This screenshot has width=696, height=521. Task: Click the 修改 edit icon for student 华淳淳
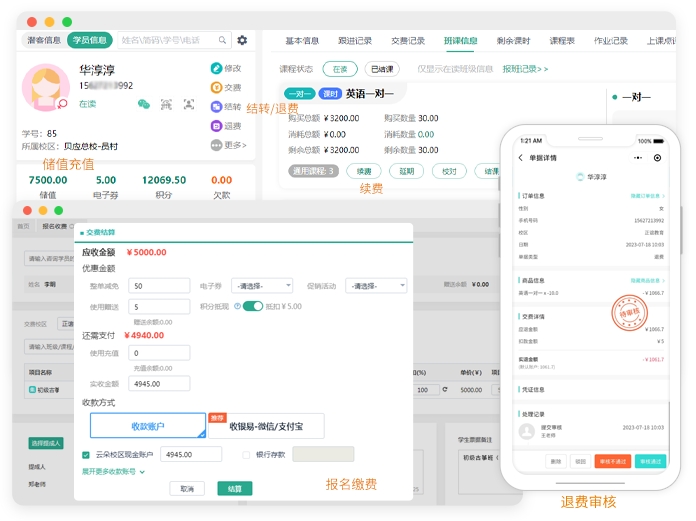tap(216, 68)
